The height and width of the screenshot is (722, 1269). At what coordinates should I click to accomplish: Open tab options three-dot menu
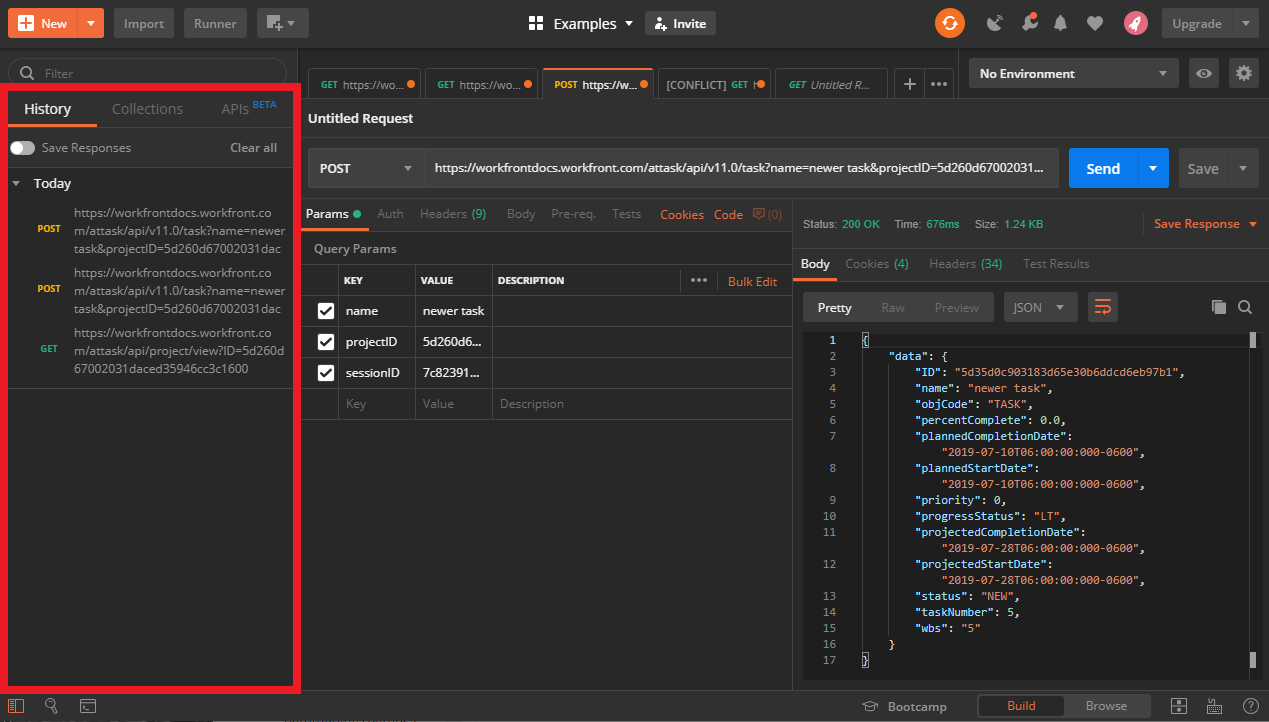pos(939,85)
